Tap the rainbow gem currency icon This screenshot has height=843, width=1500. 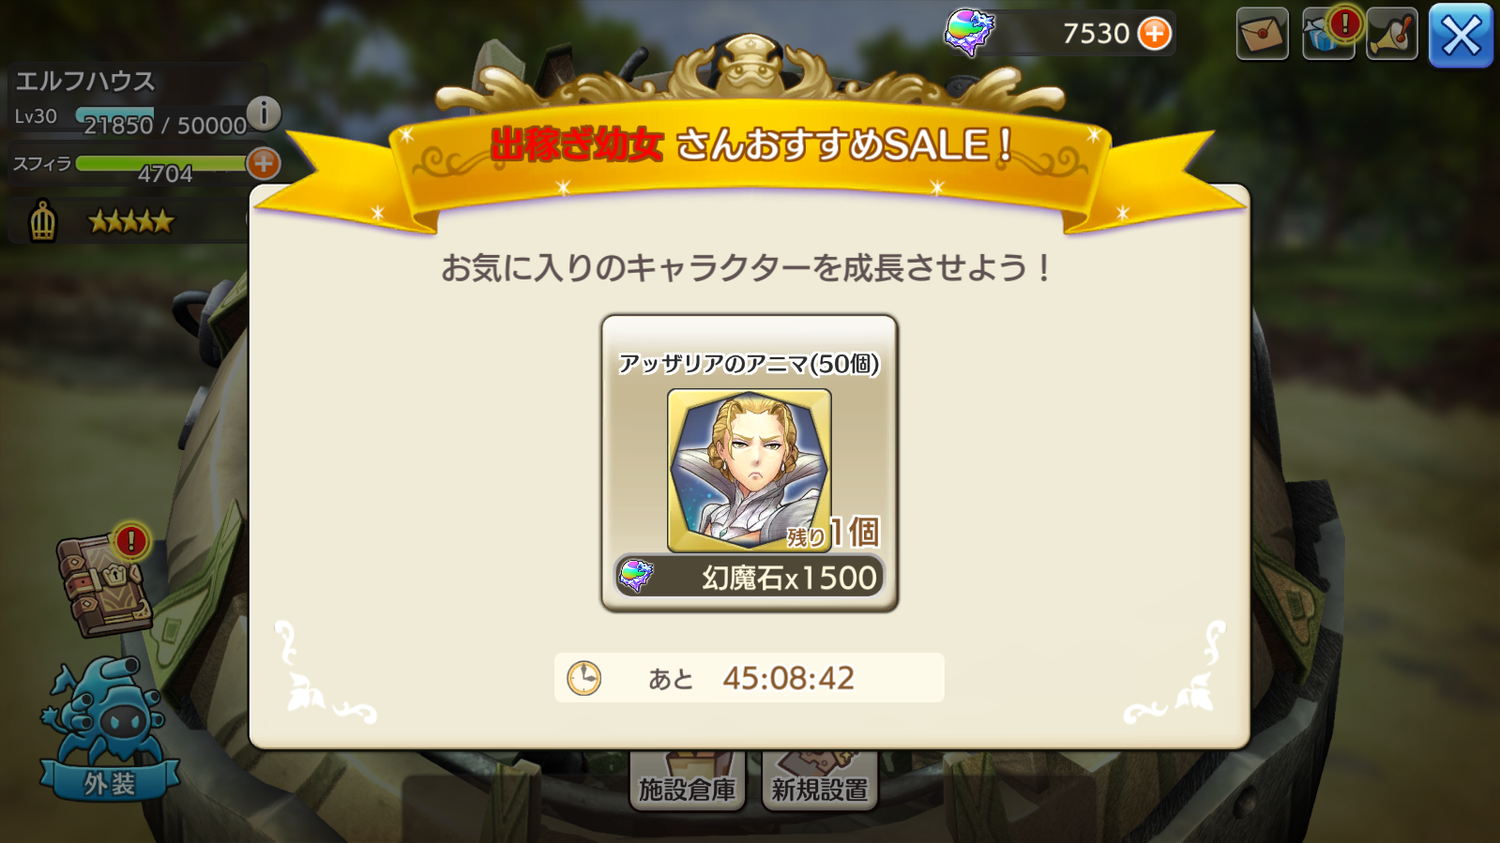[969, 33]
